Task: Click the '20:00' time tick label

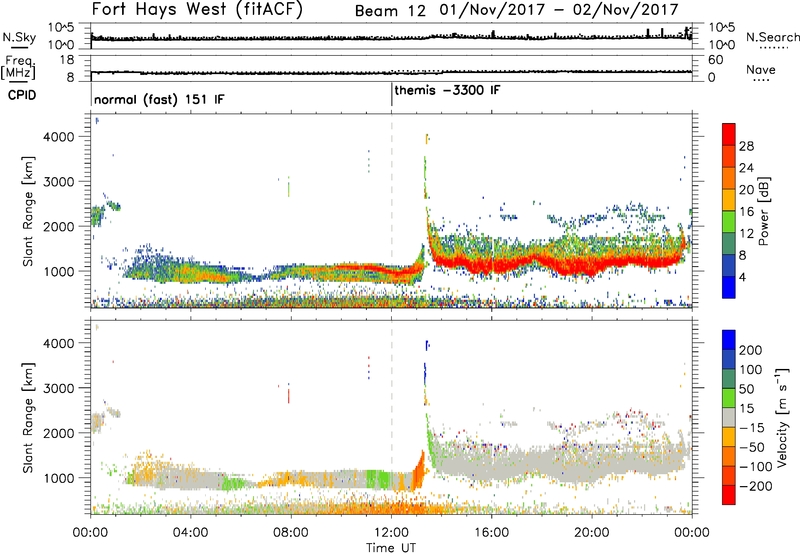Action: 591,533
